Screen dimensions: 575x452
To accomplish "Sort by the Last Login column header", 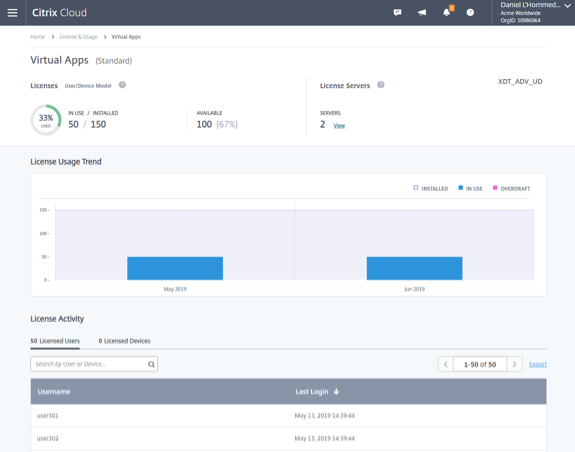I will [x=312, y=392].
